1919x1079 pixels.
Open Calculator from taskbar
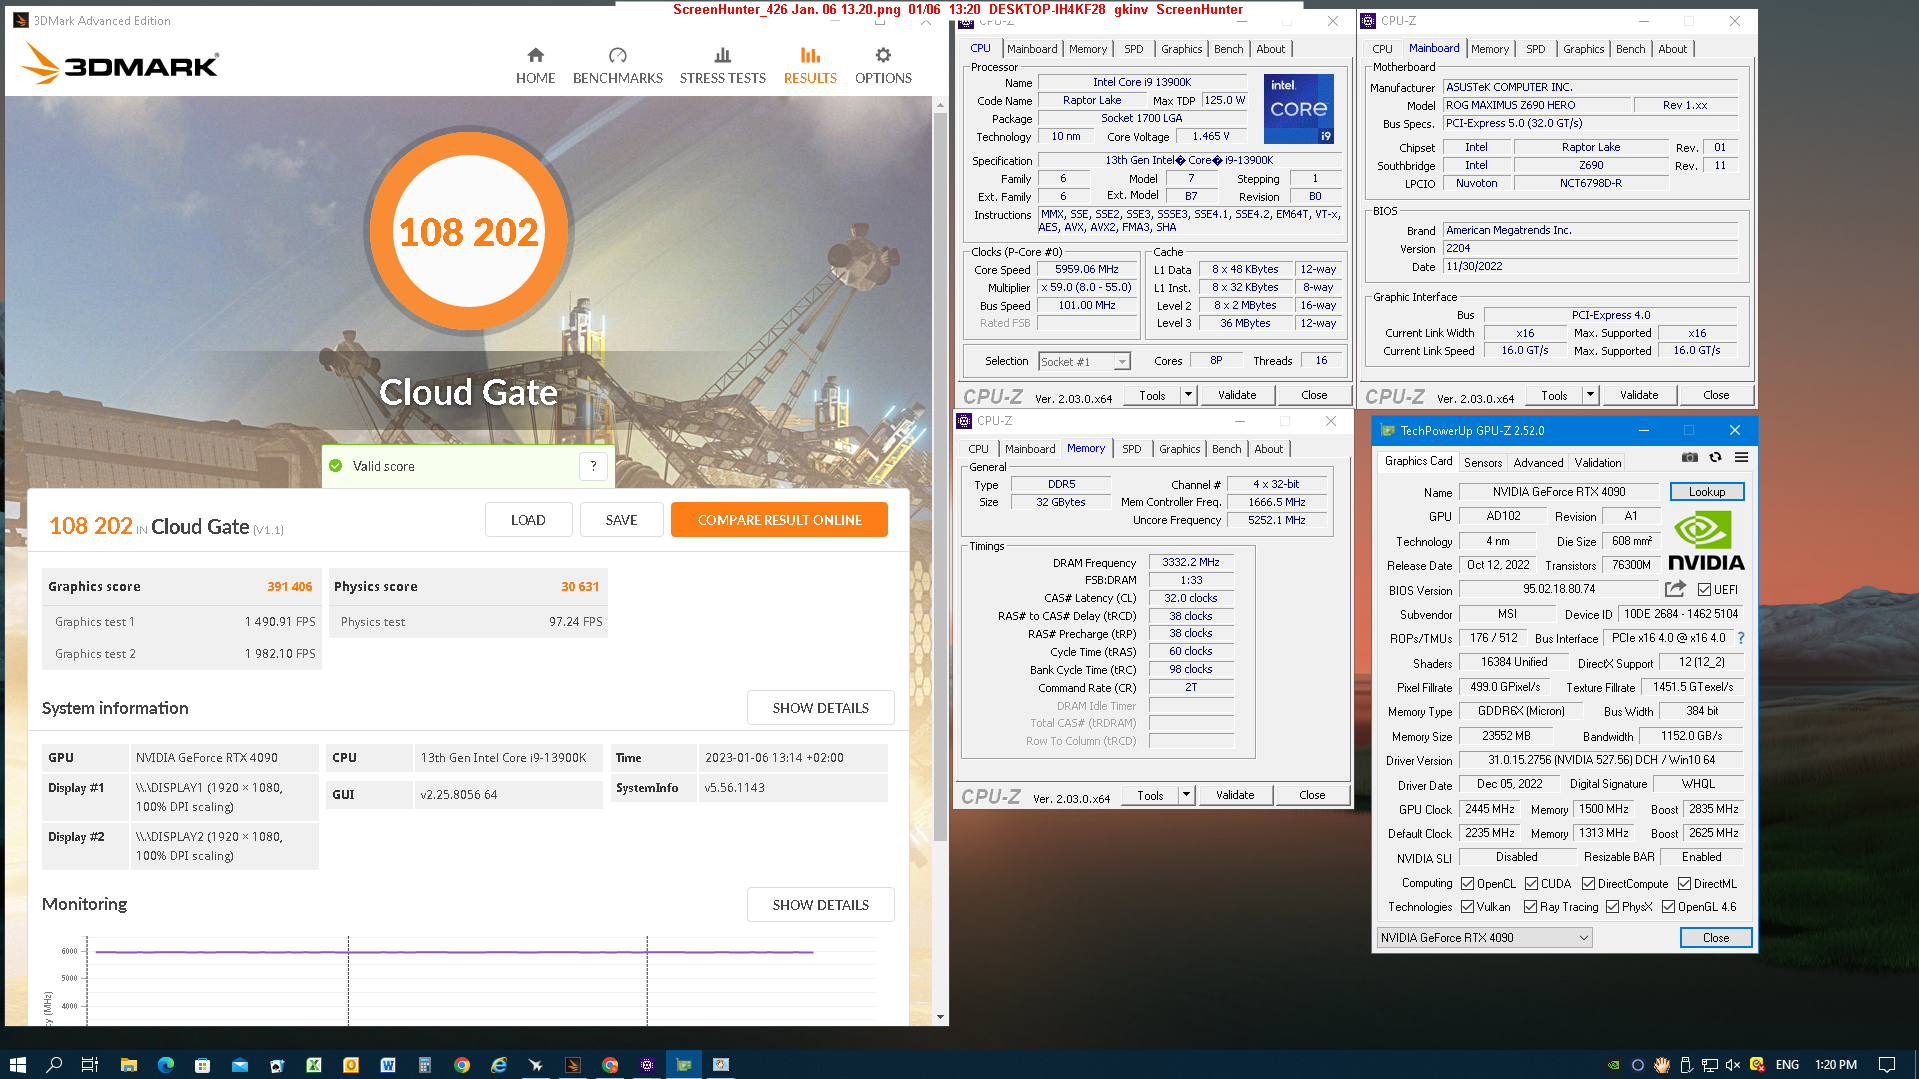point(424,1065)
